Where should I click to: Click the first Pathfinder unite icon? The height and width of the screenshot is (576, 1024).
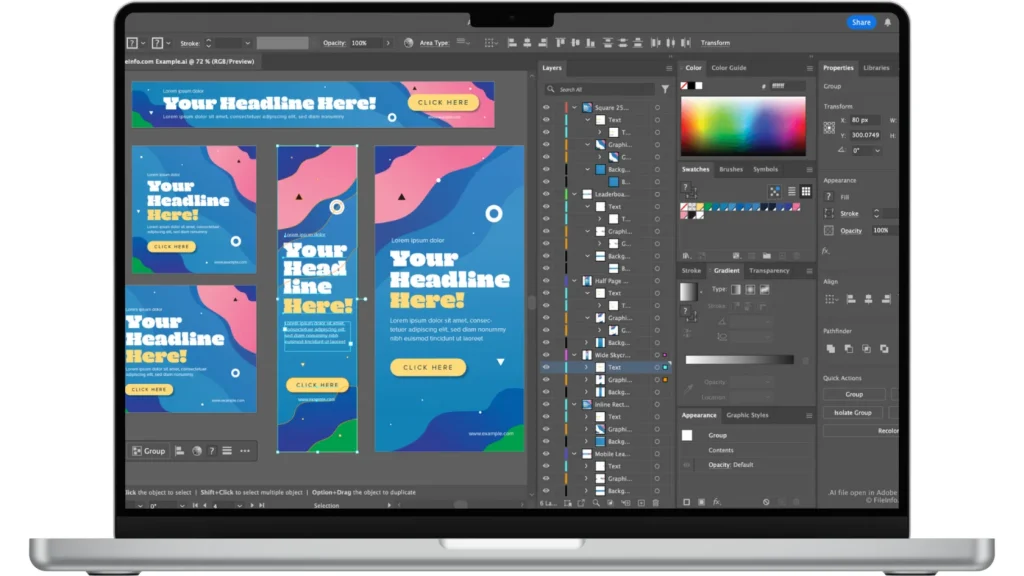click(830, 348)
